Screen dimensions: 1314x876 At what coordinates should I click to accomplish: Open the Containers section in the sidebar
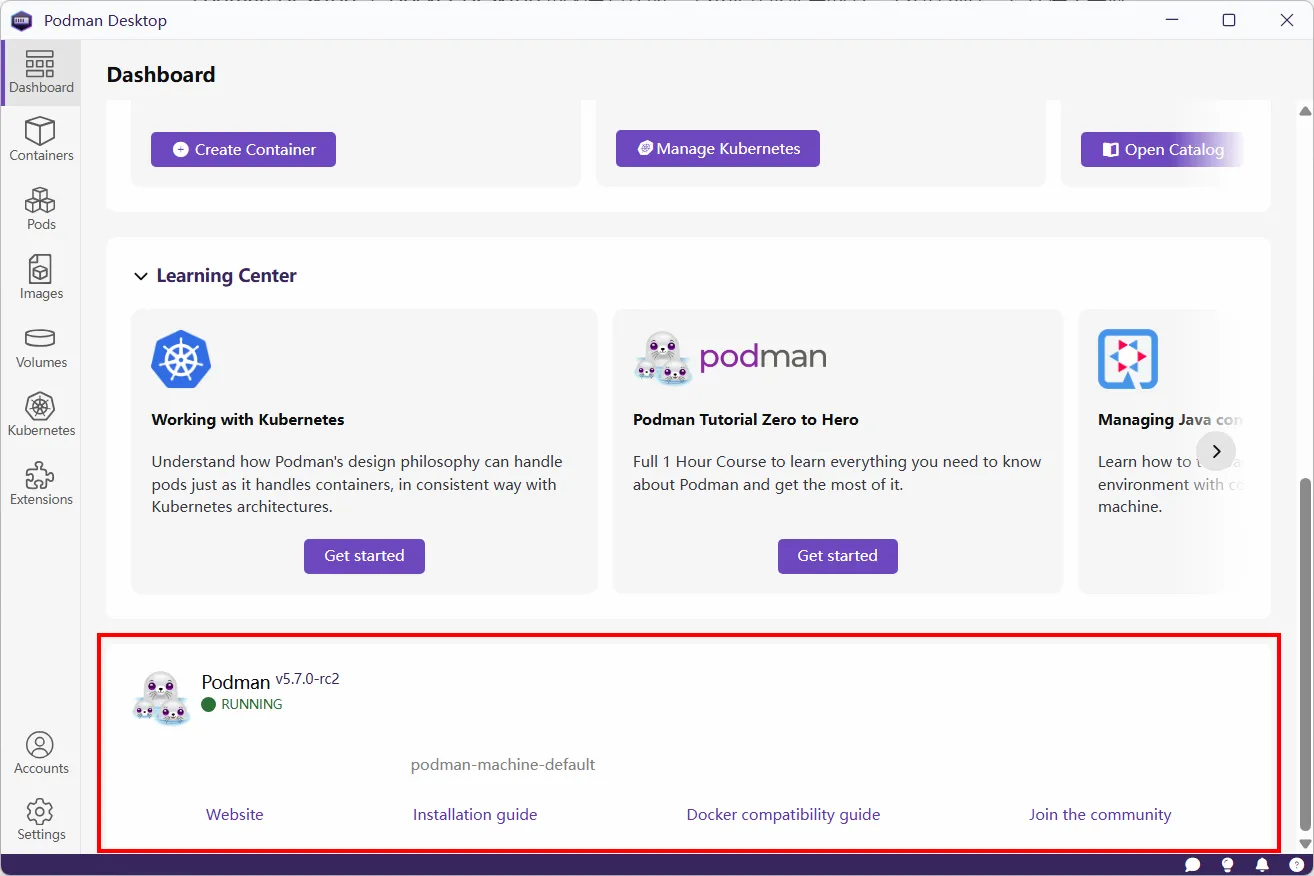[x=41, y=140]
